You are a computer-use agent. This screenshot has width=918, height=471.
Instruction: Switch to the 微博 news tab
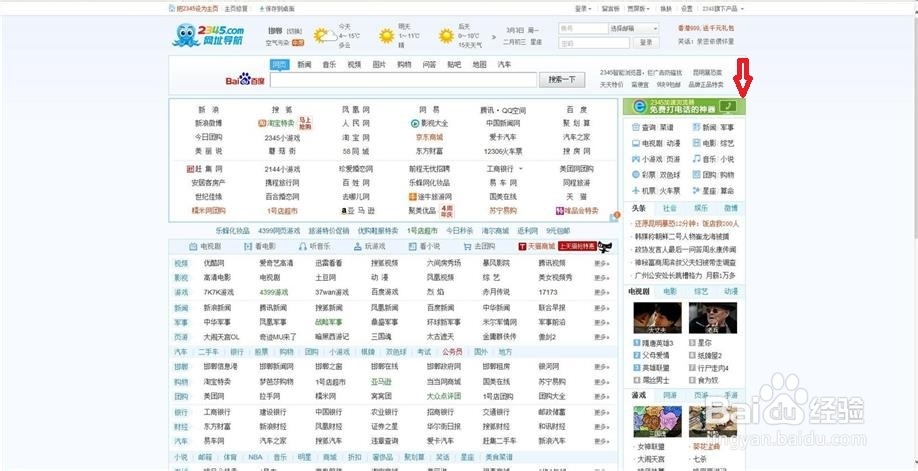click(731, 208)
